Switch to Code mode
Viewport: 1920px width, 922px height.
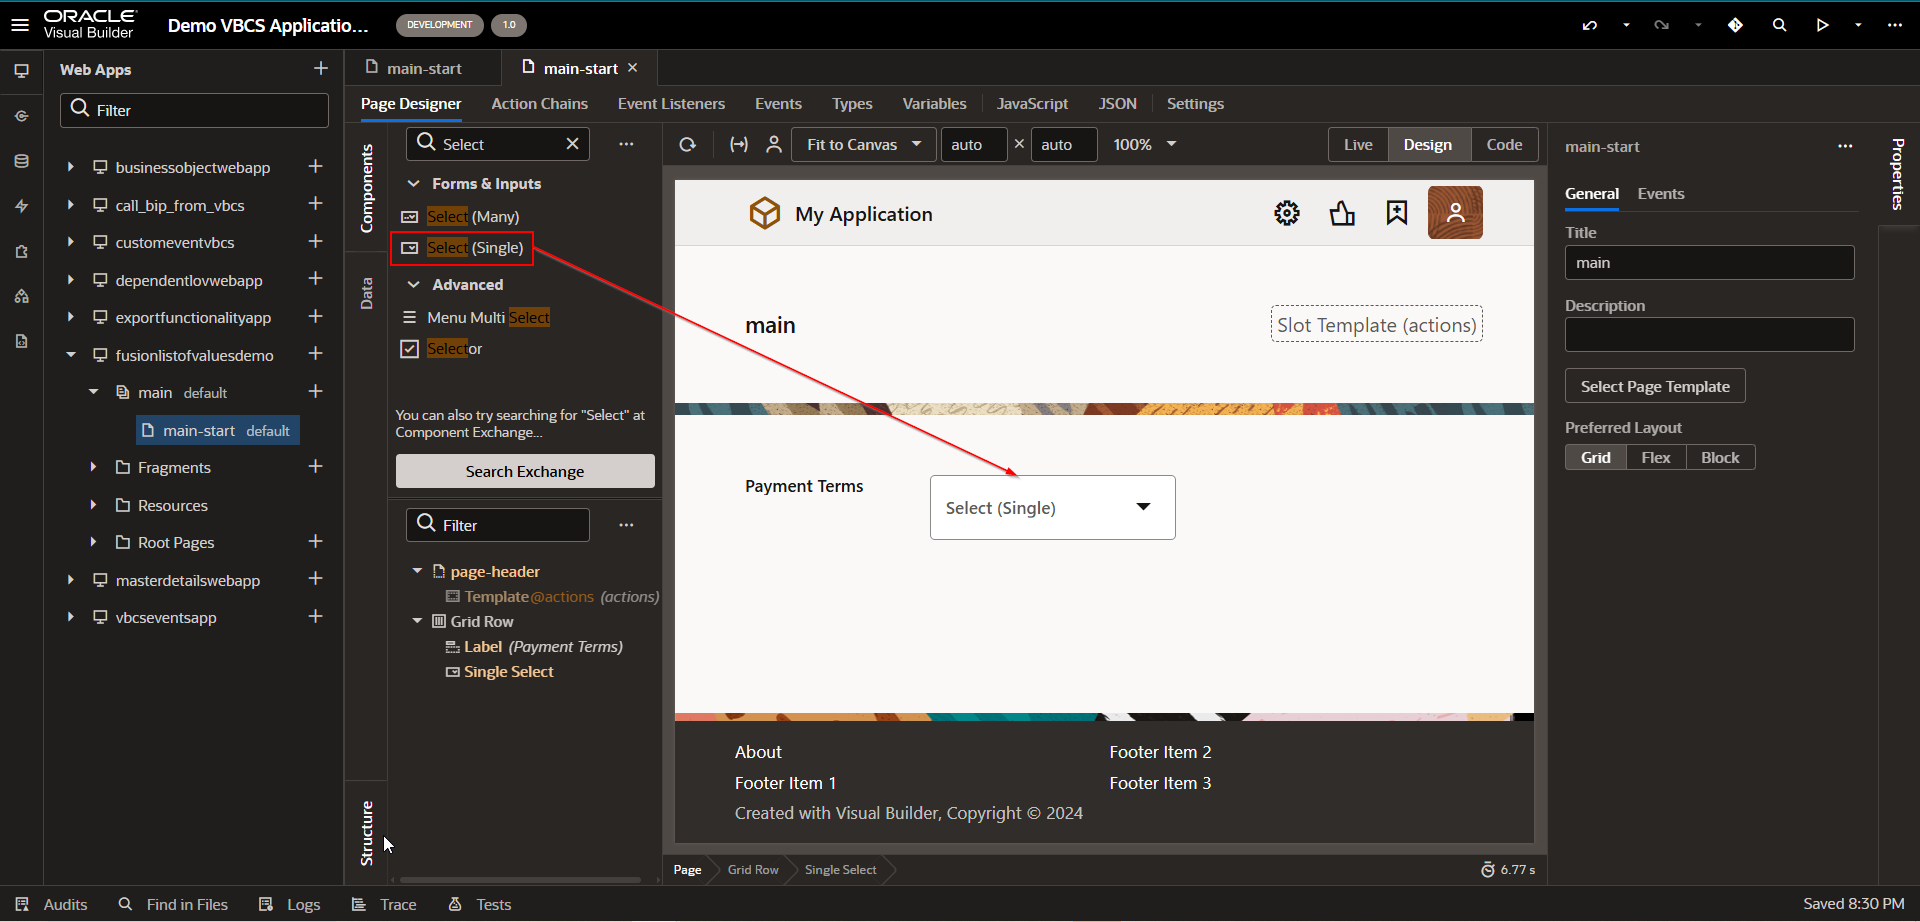pos(1504,145)
